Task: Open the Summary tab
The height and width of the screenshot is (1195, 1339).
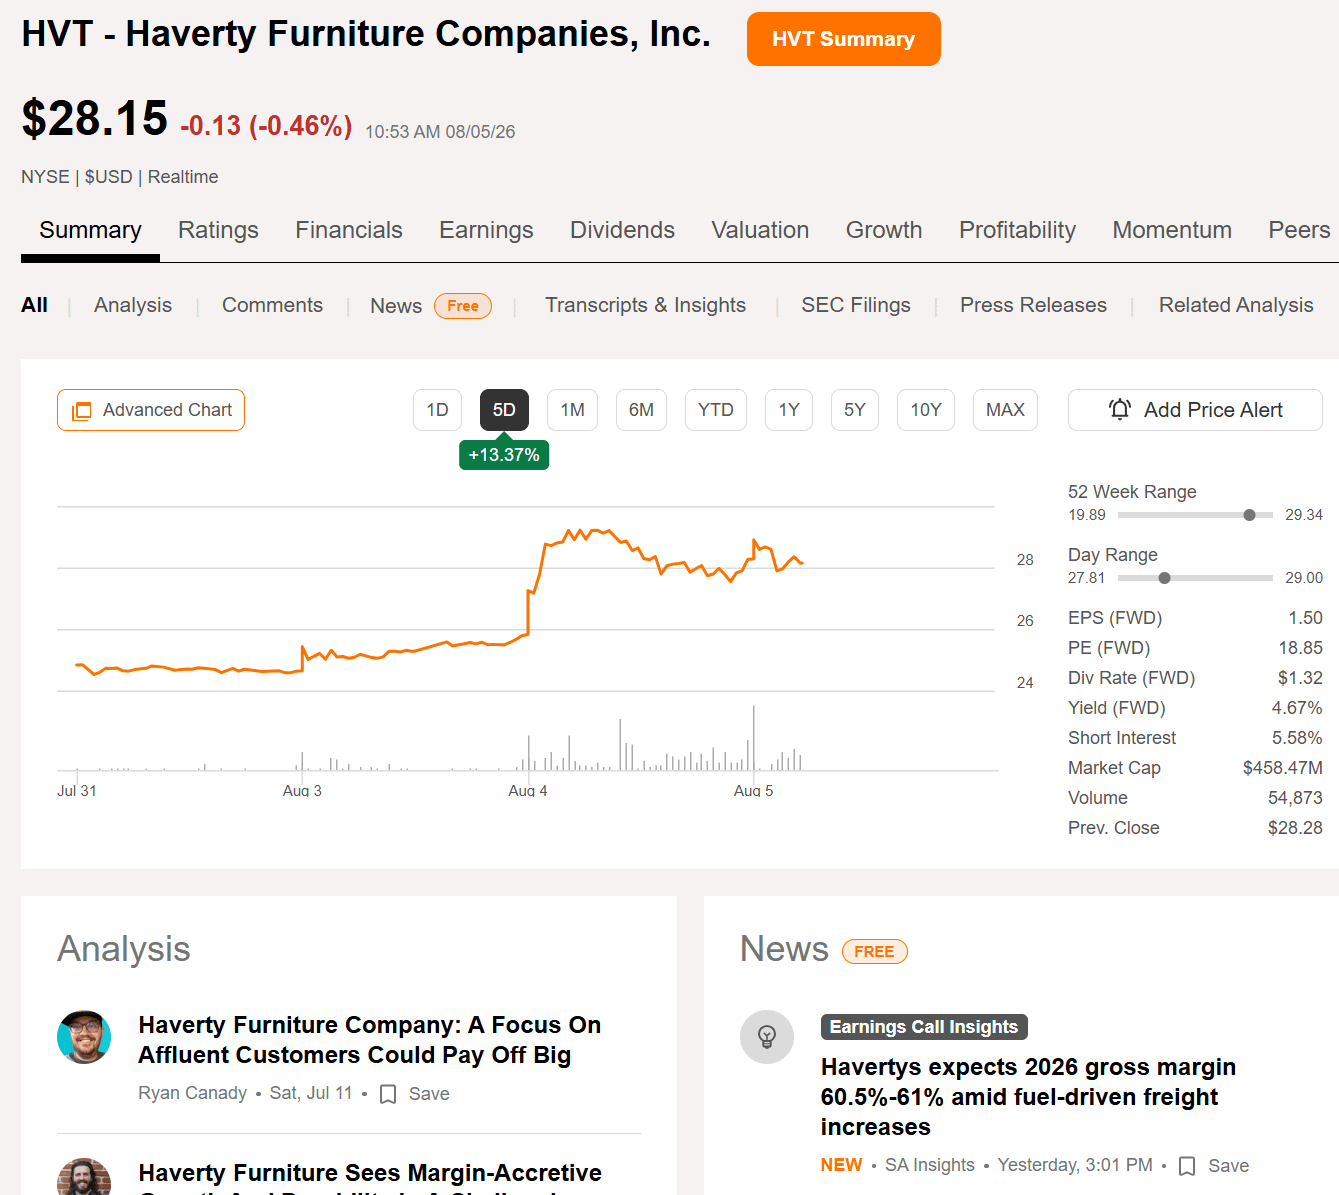Action: click(x=90, y=230)
